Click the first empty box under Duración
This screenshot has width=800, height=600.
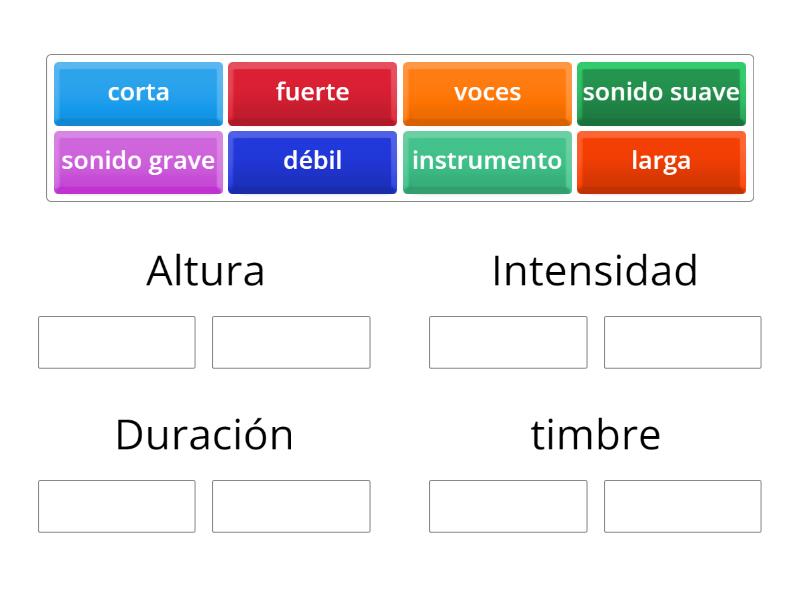tap(116, 507)
